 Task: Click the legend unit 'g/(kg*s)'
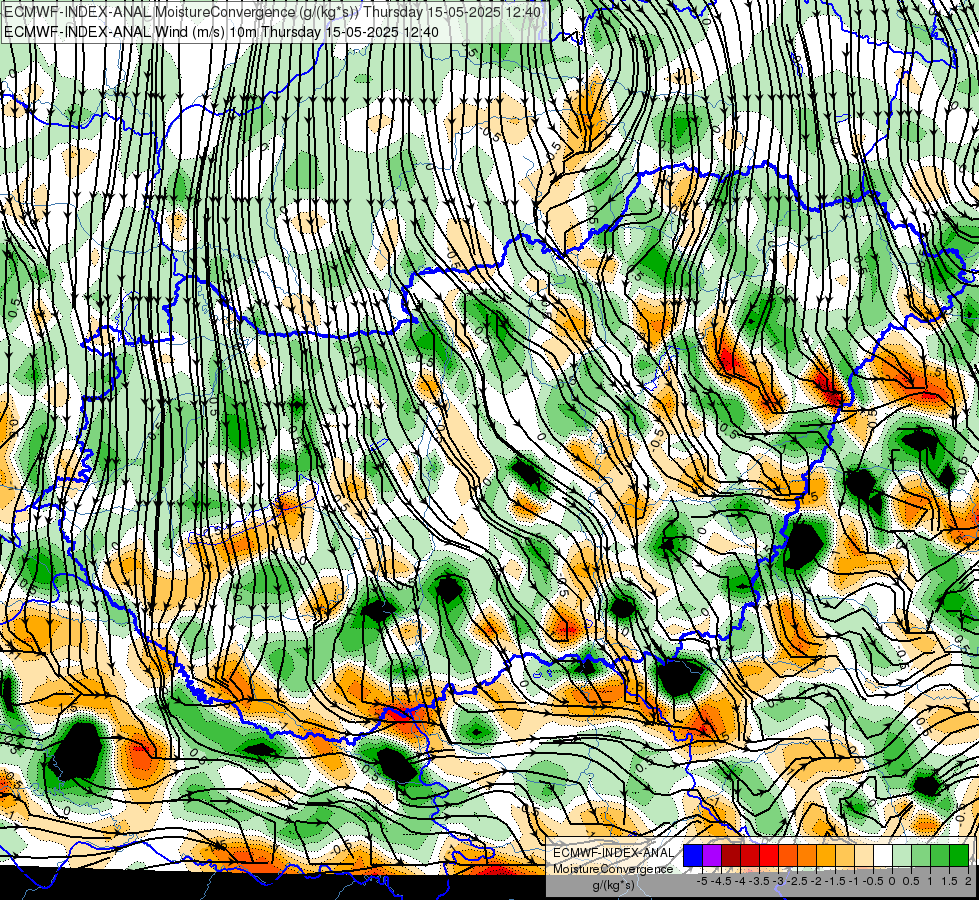click(x=614, y=885)
